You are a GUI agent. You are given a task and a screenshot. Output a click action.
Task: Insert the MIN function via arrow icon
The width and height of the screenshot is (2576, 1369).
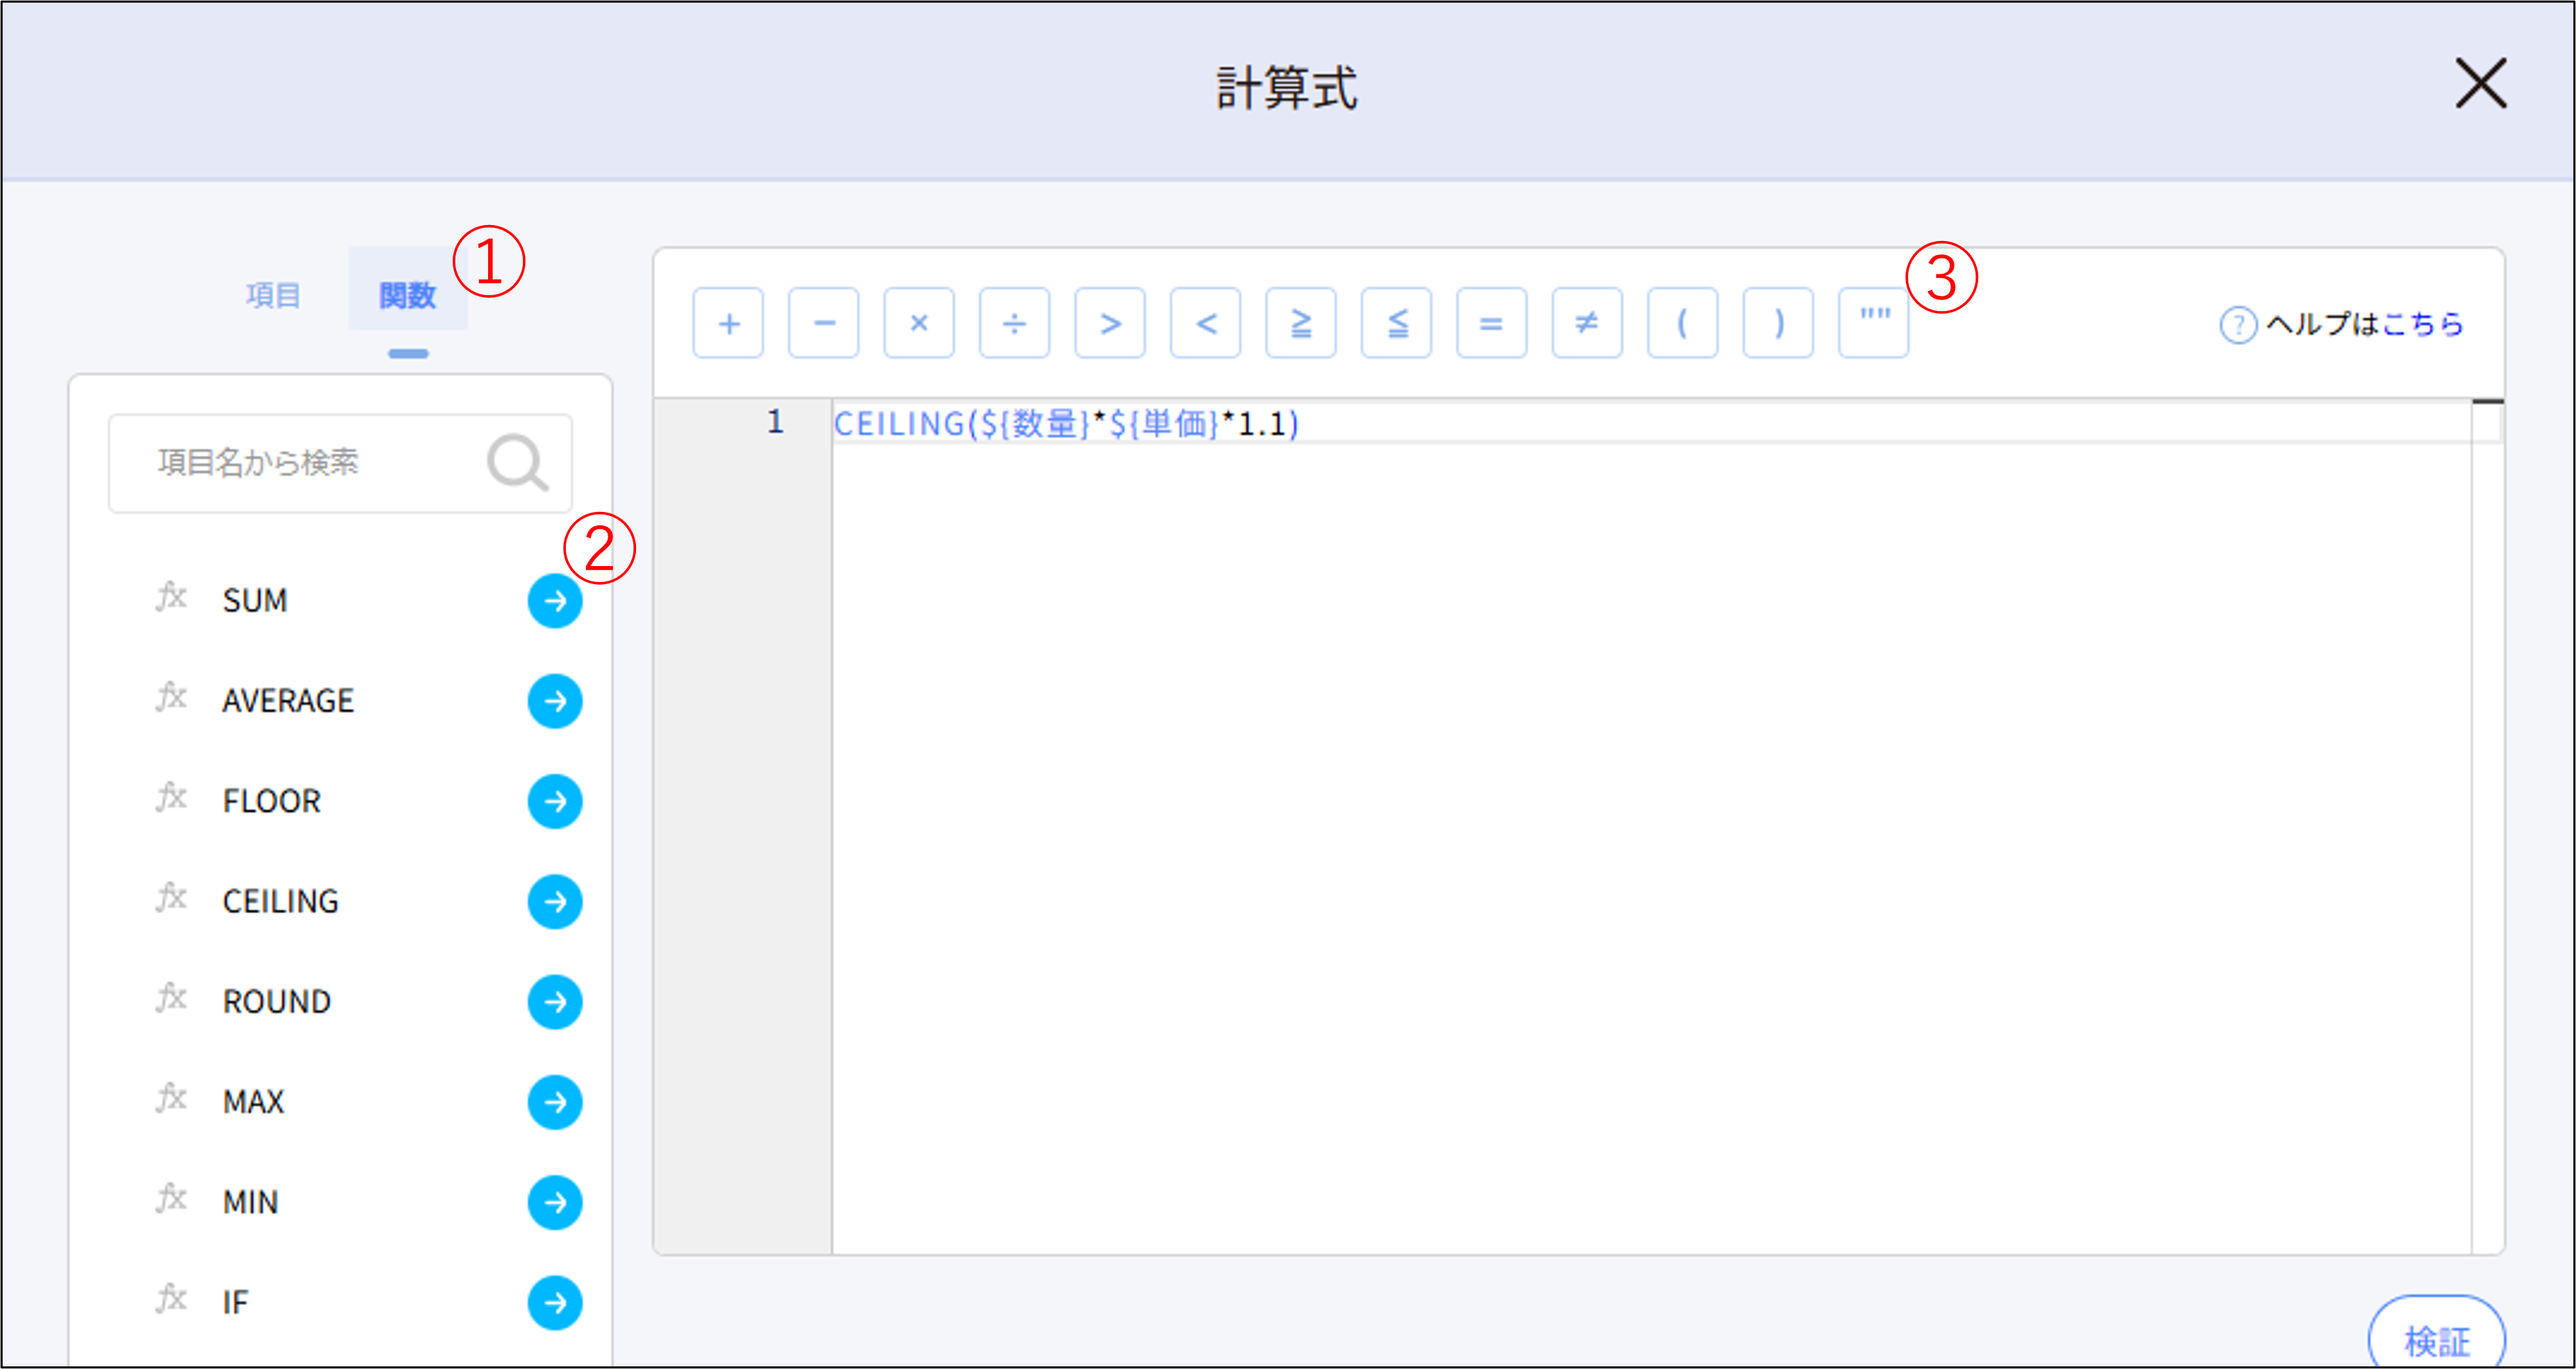[x=554, y=1202]
